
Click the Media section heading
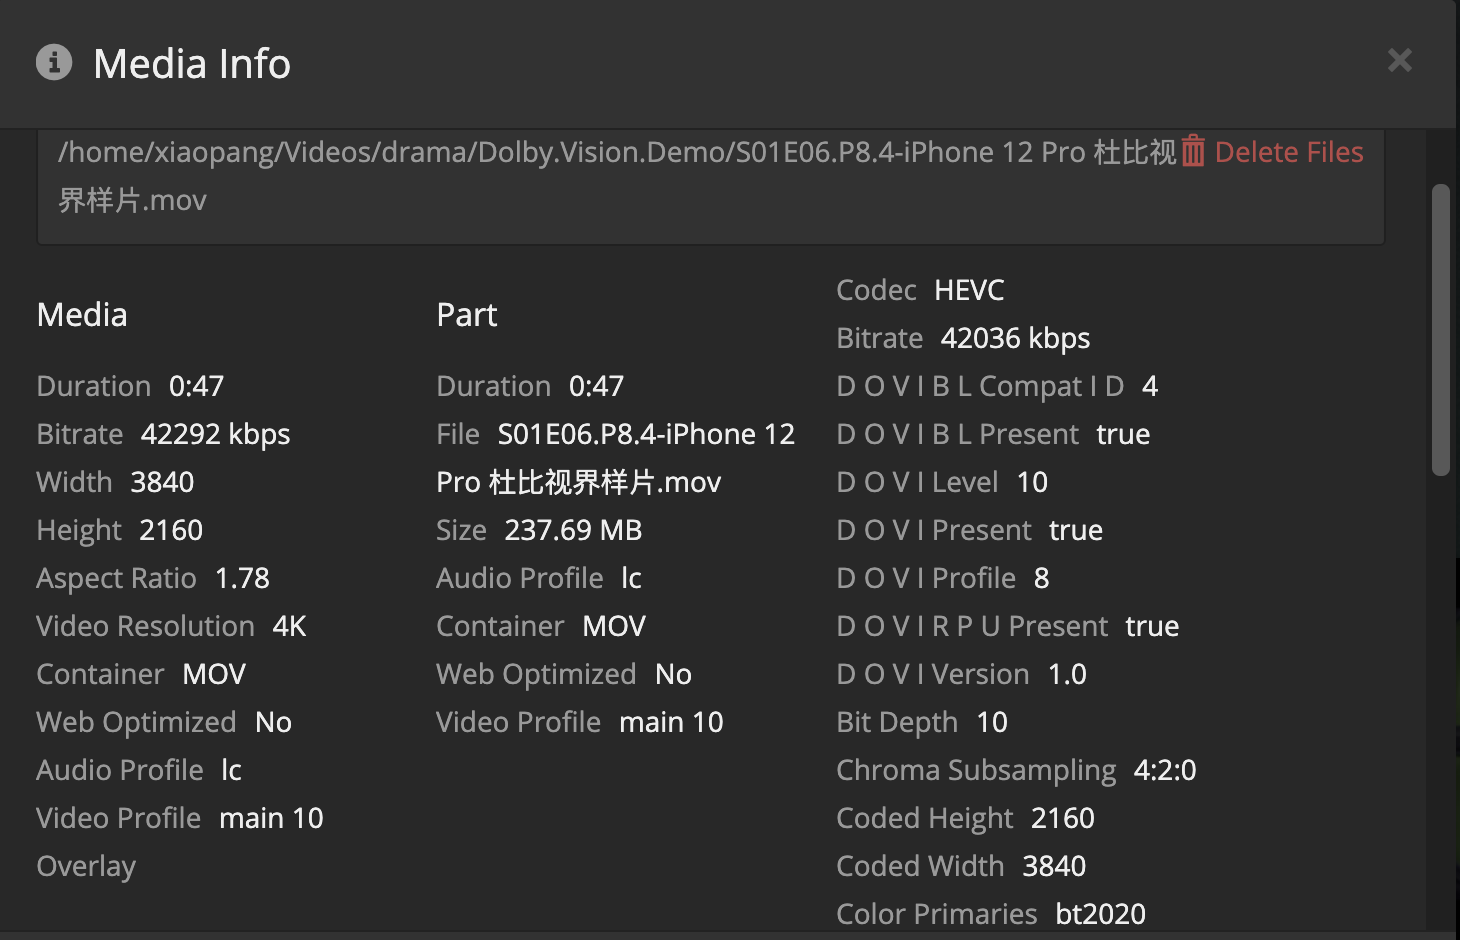tap(82, 314)
